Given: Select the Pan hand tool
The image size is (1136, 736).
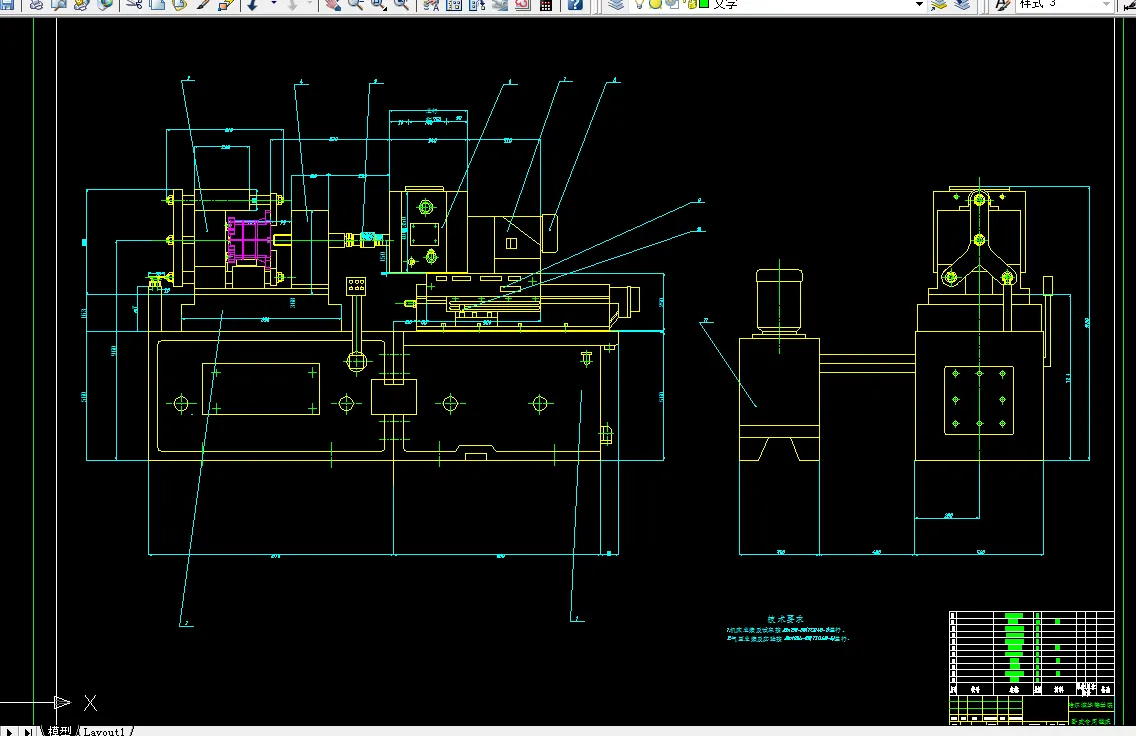Looking at the screenshot, I should [x=333, y=4].
